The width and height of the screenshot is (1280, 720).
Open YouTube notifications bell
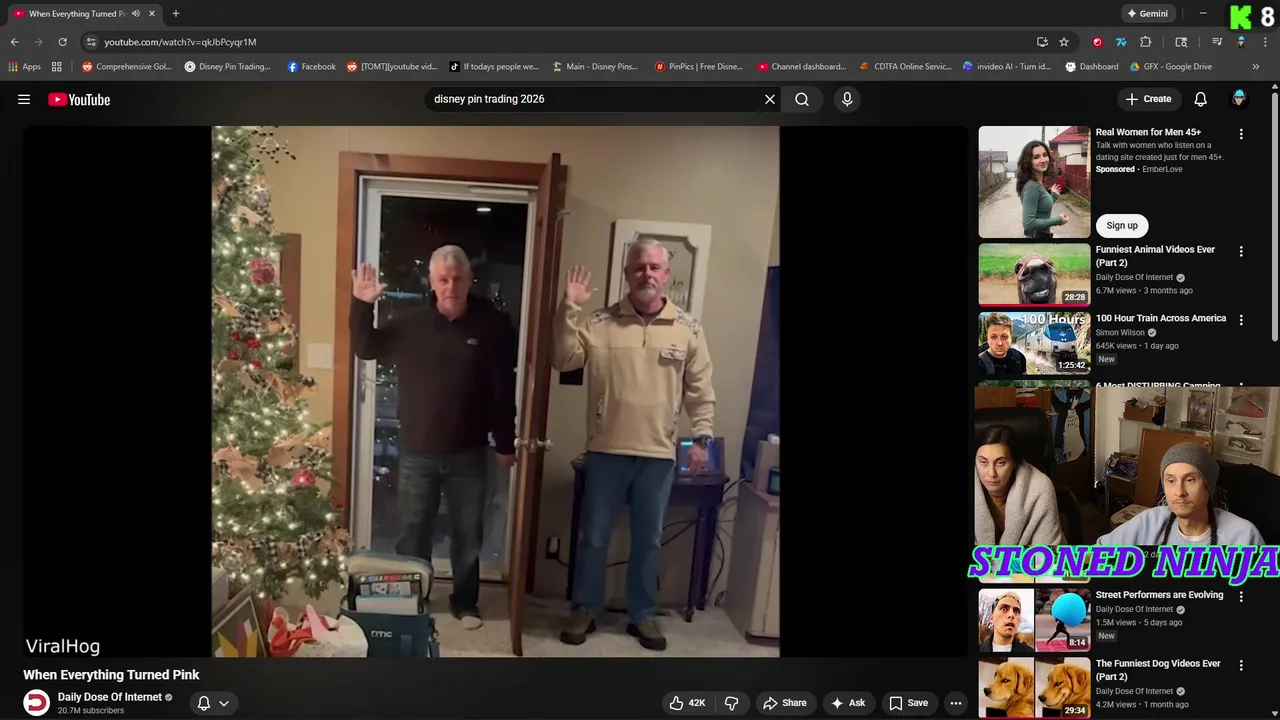[1201, 99]
